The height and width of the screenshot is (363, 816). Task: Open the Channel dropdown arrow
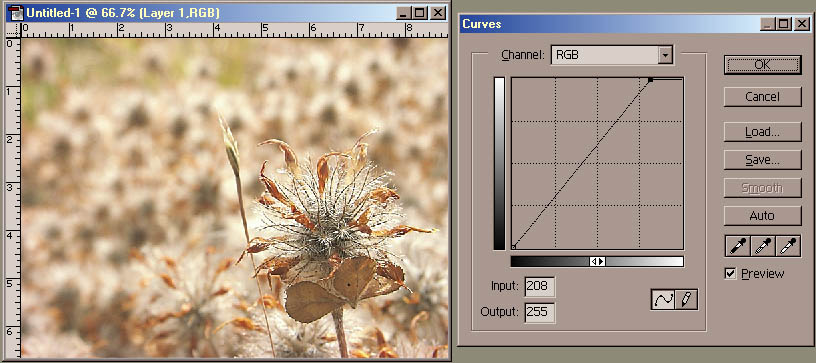click(665, 55)
